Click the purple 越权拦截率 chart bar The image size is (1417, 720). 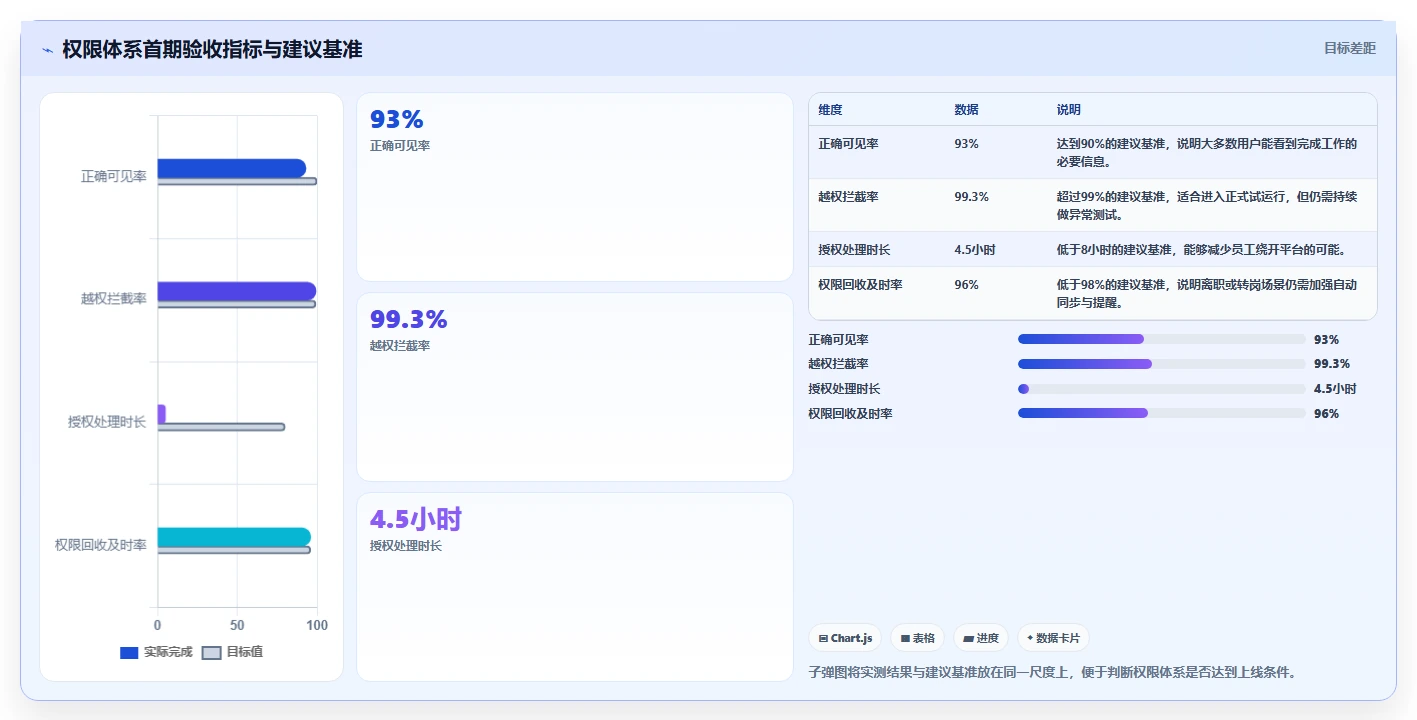coord(237,291)
